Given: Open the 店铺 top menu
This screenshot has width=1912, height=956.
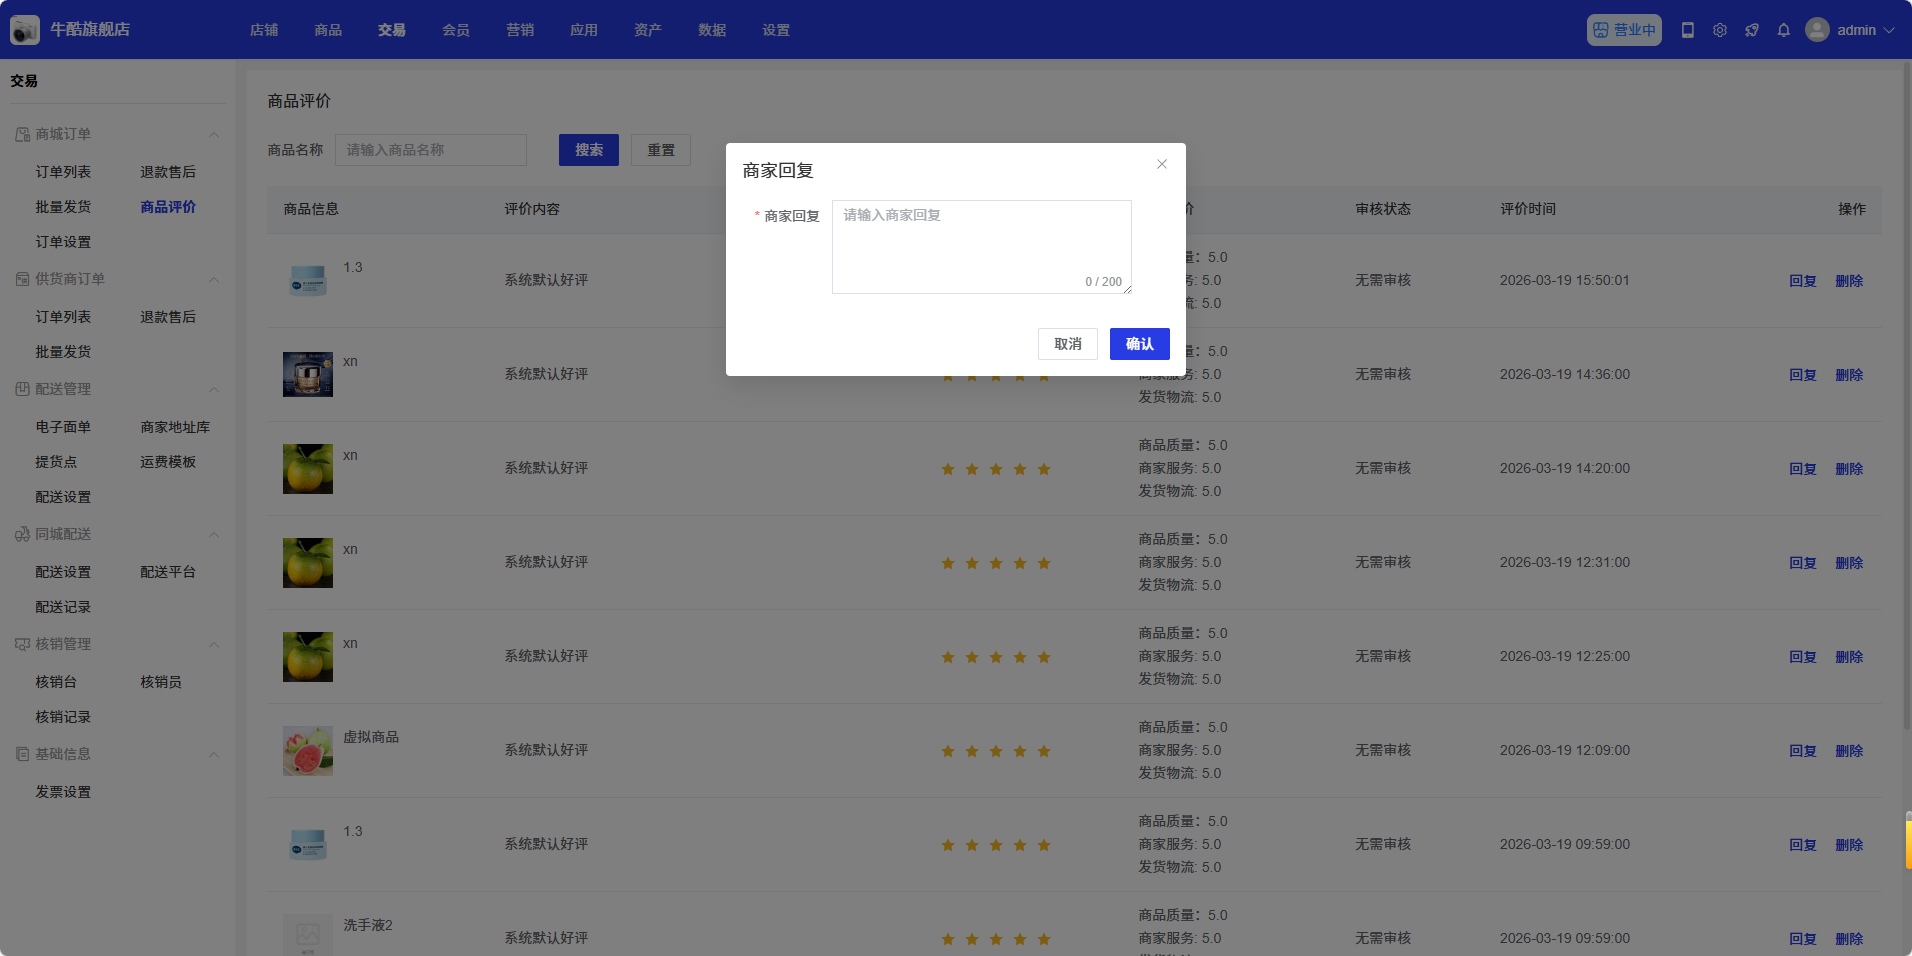Looking at the screenshot, I should [x=264, y=30].
